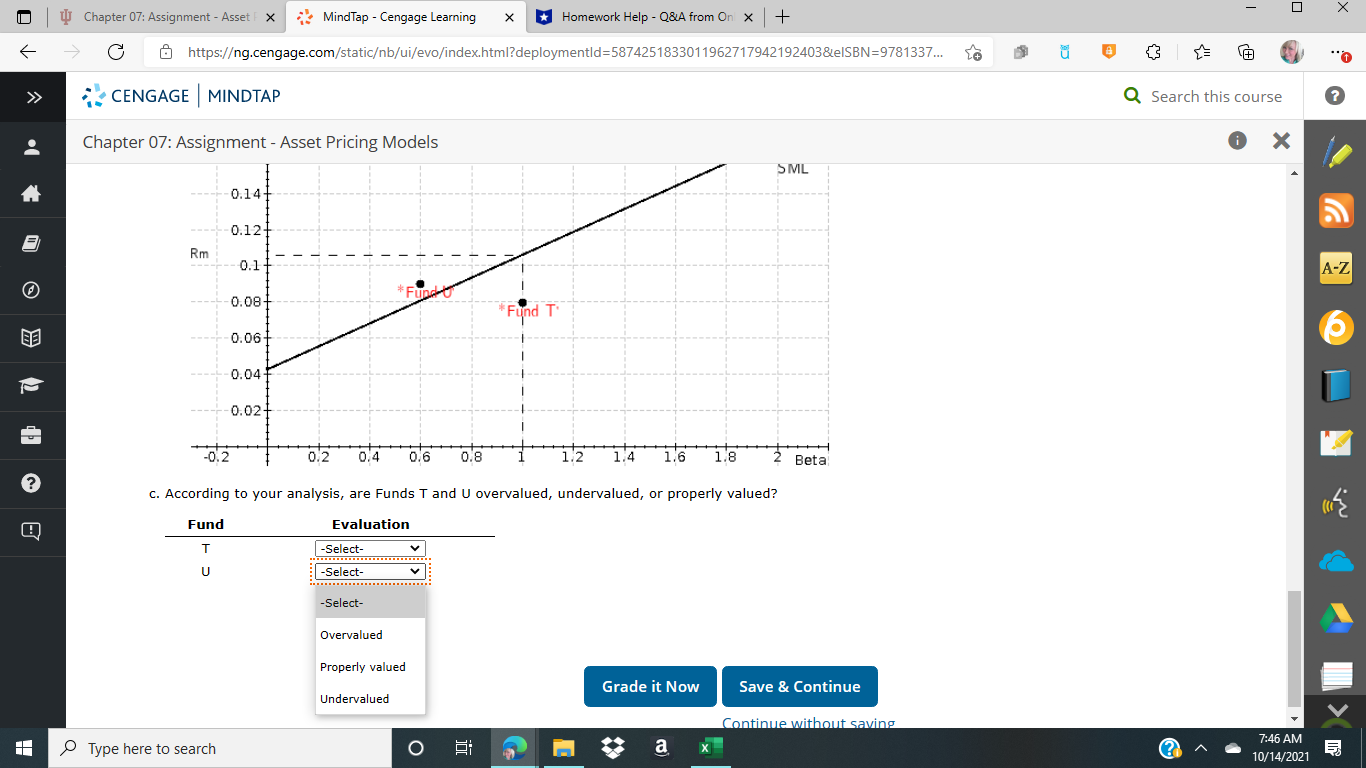Click the page scrollbar down arrow
This screenshot has width=1366, height=768.
click(x=1295, y=719)
